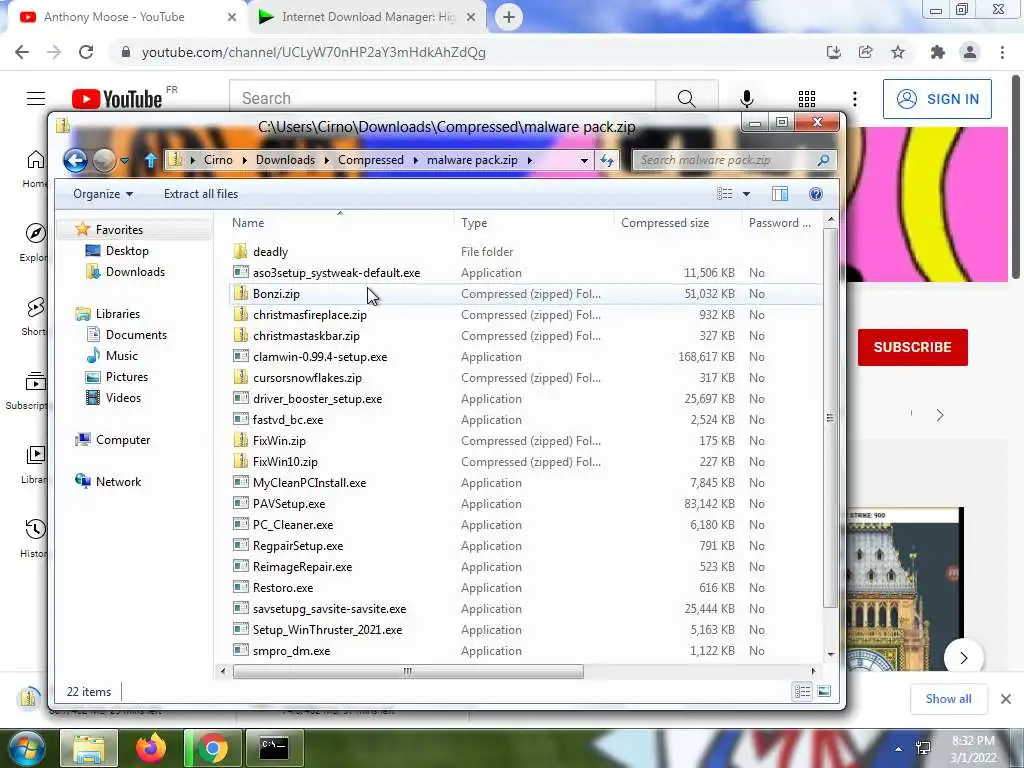Sort by Password column header
The image size is (1024, 768).
click(x=780, y=223)
